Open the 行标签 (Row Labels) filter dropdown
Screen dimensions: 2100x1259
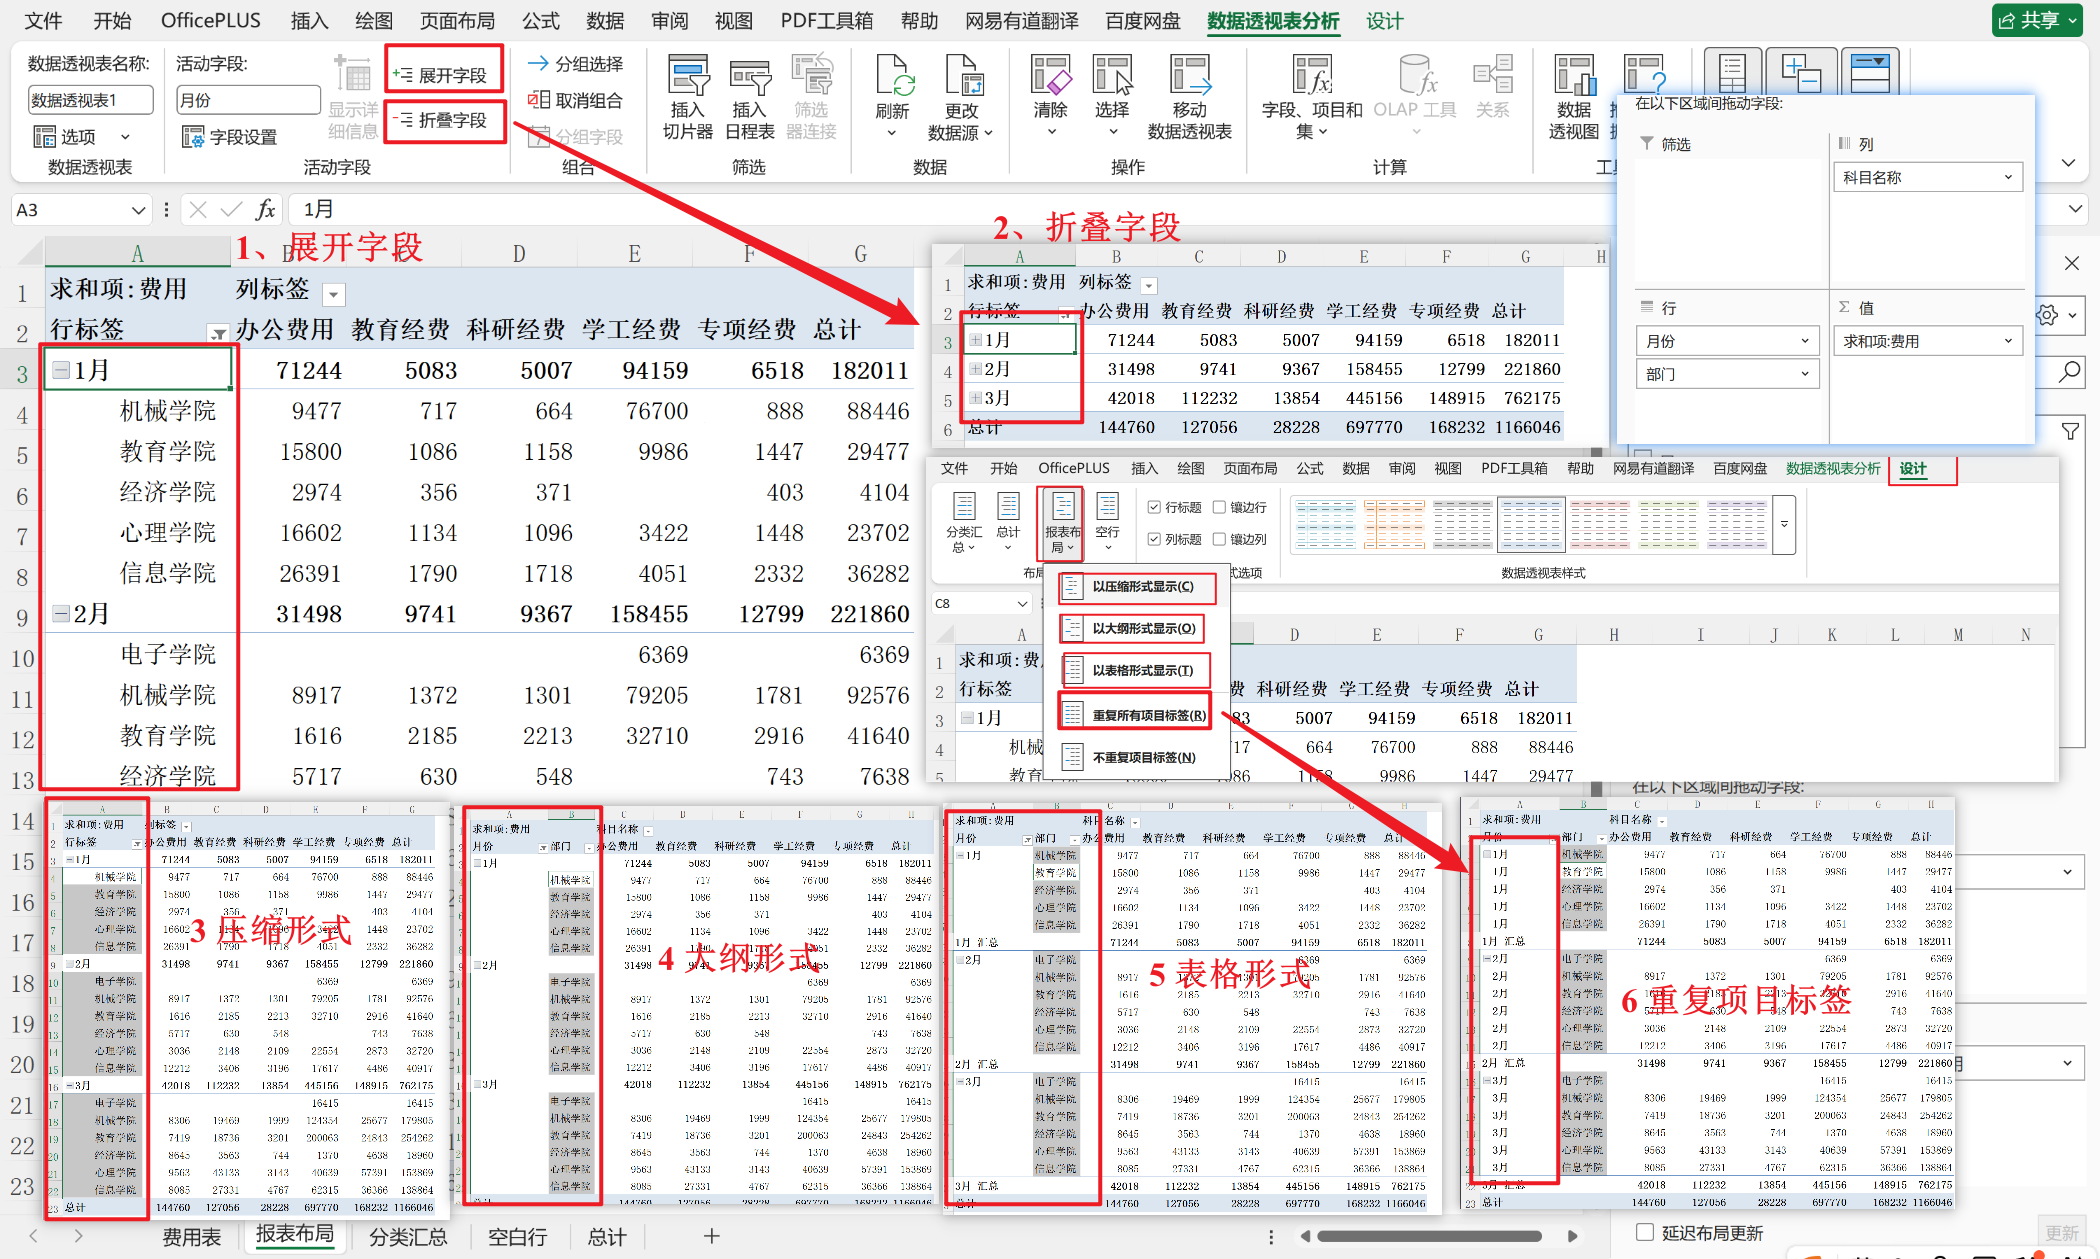[217, 333]
